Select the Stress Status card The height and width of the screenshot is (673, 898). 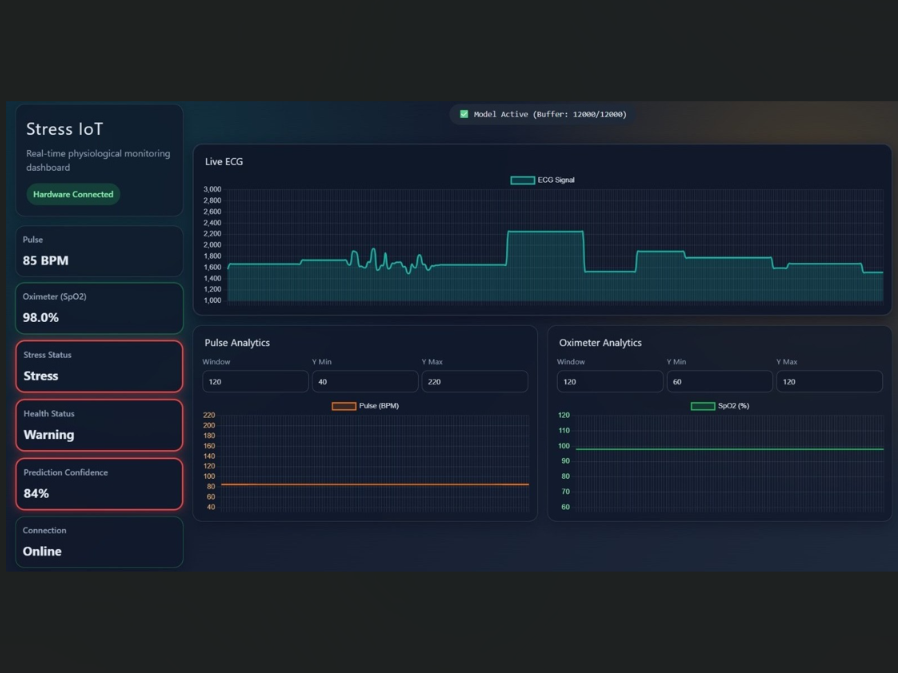coord(99,367)
